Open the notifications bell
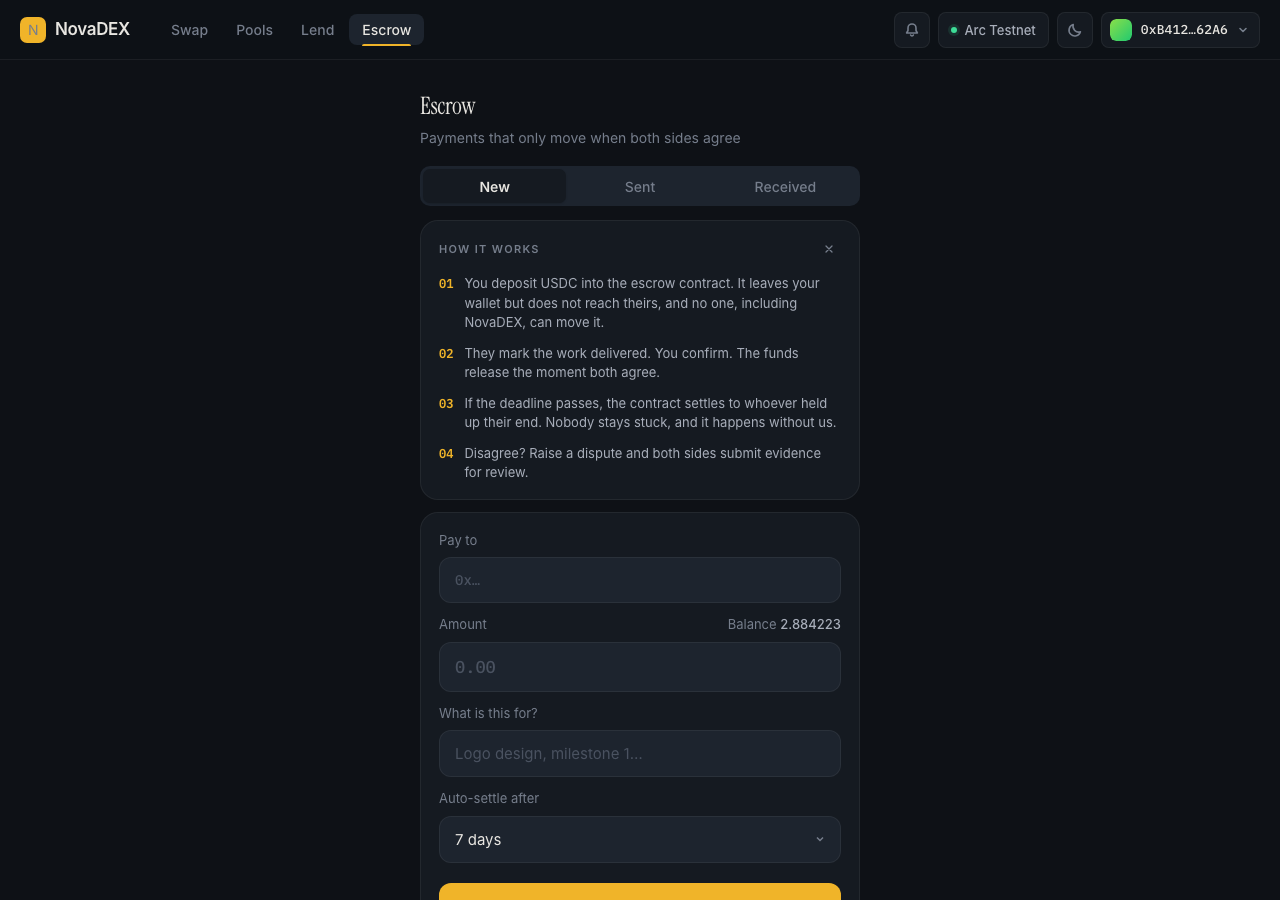Viewport: 1280px width, 900px height. point(912,30)
